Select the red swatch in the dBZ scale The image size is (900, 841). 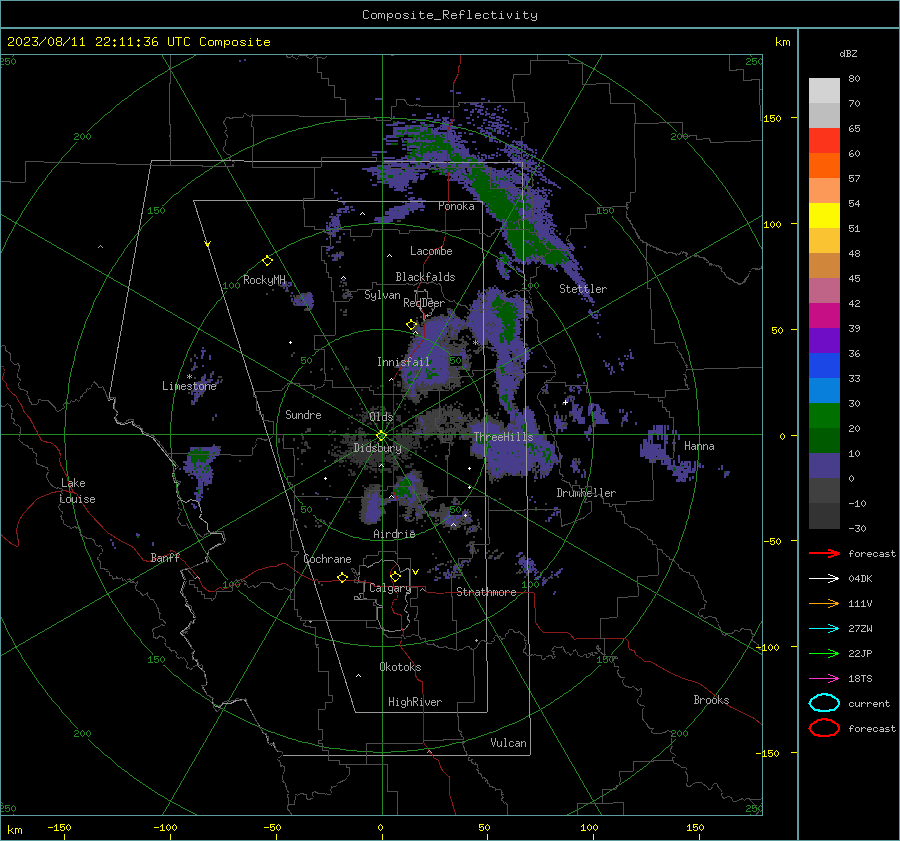point(824,140)
